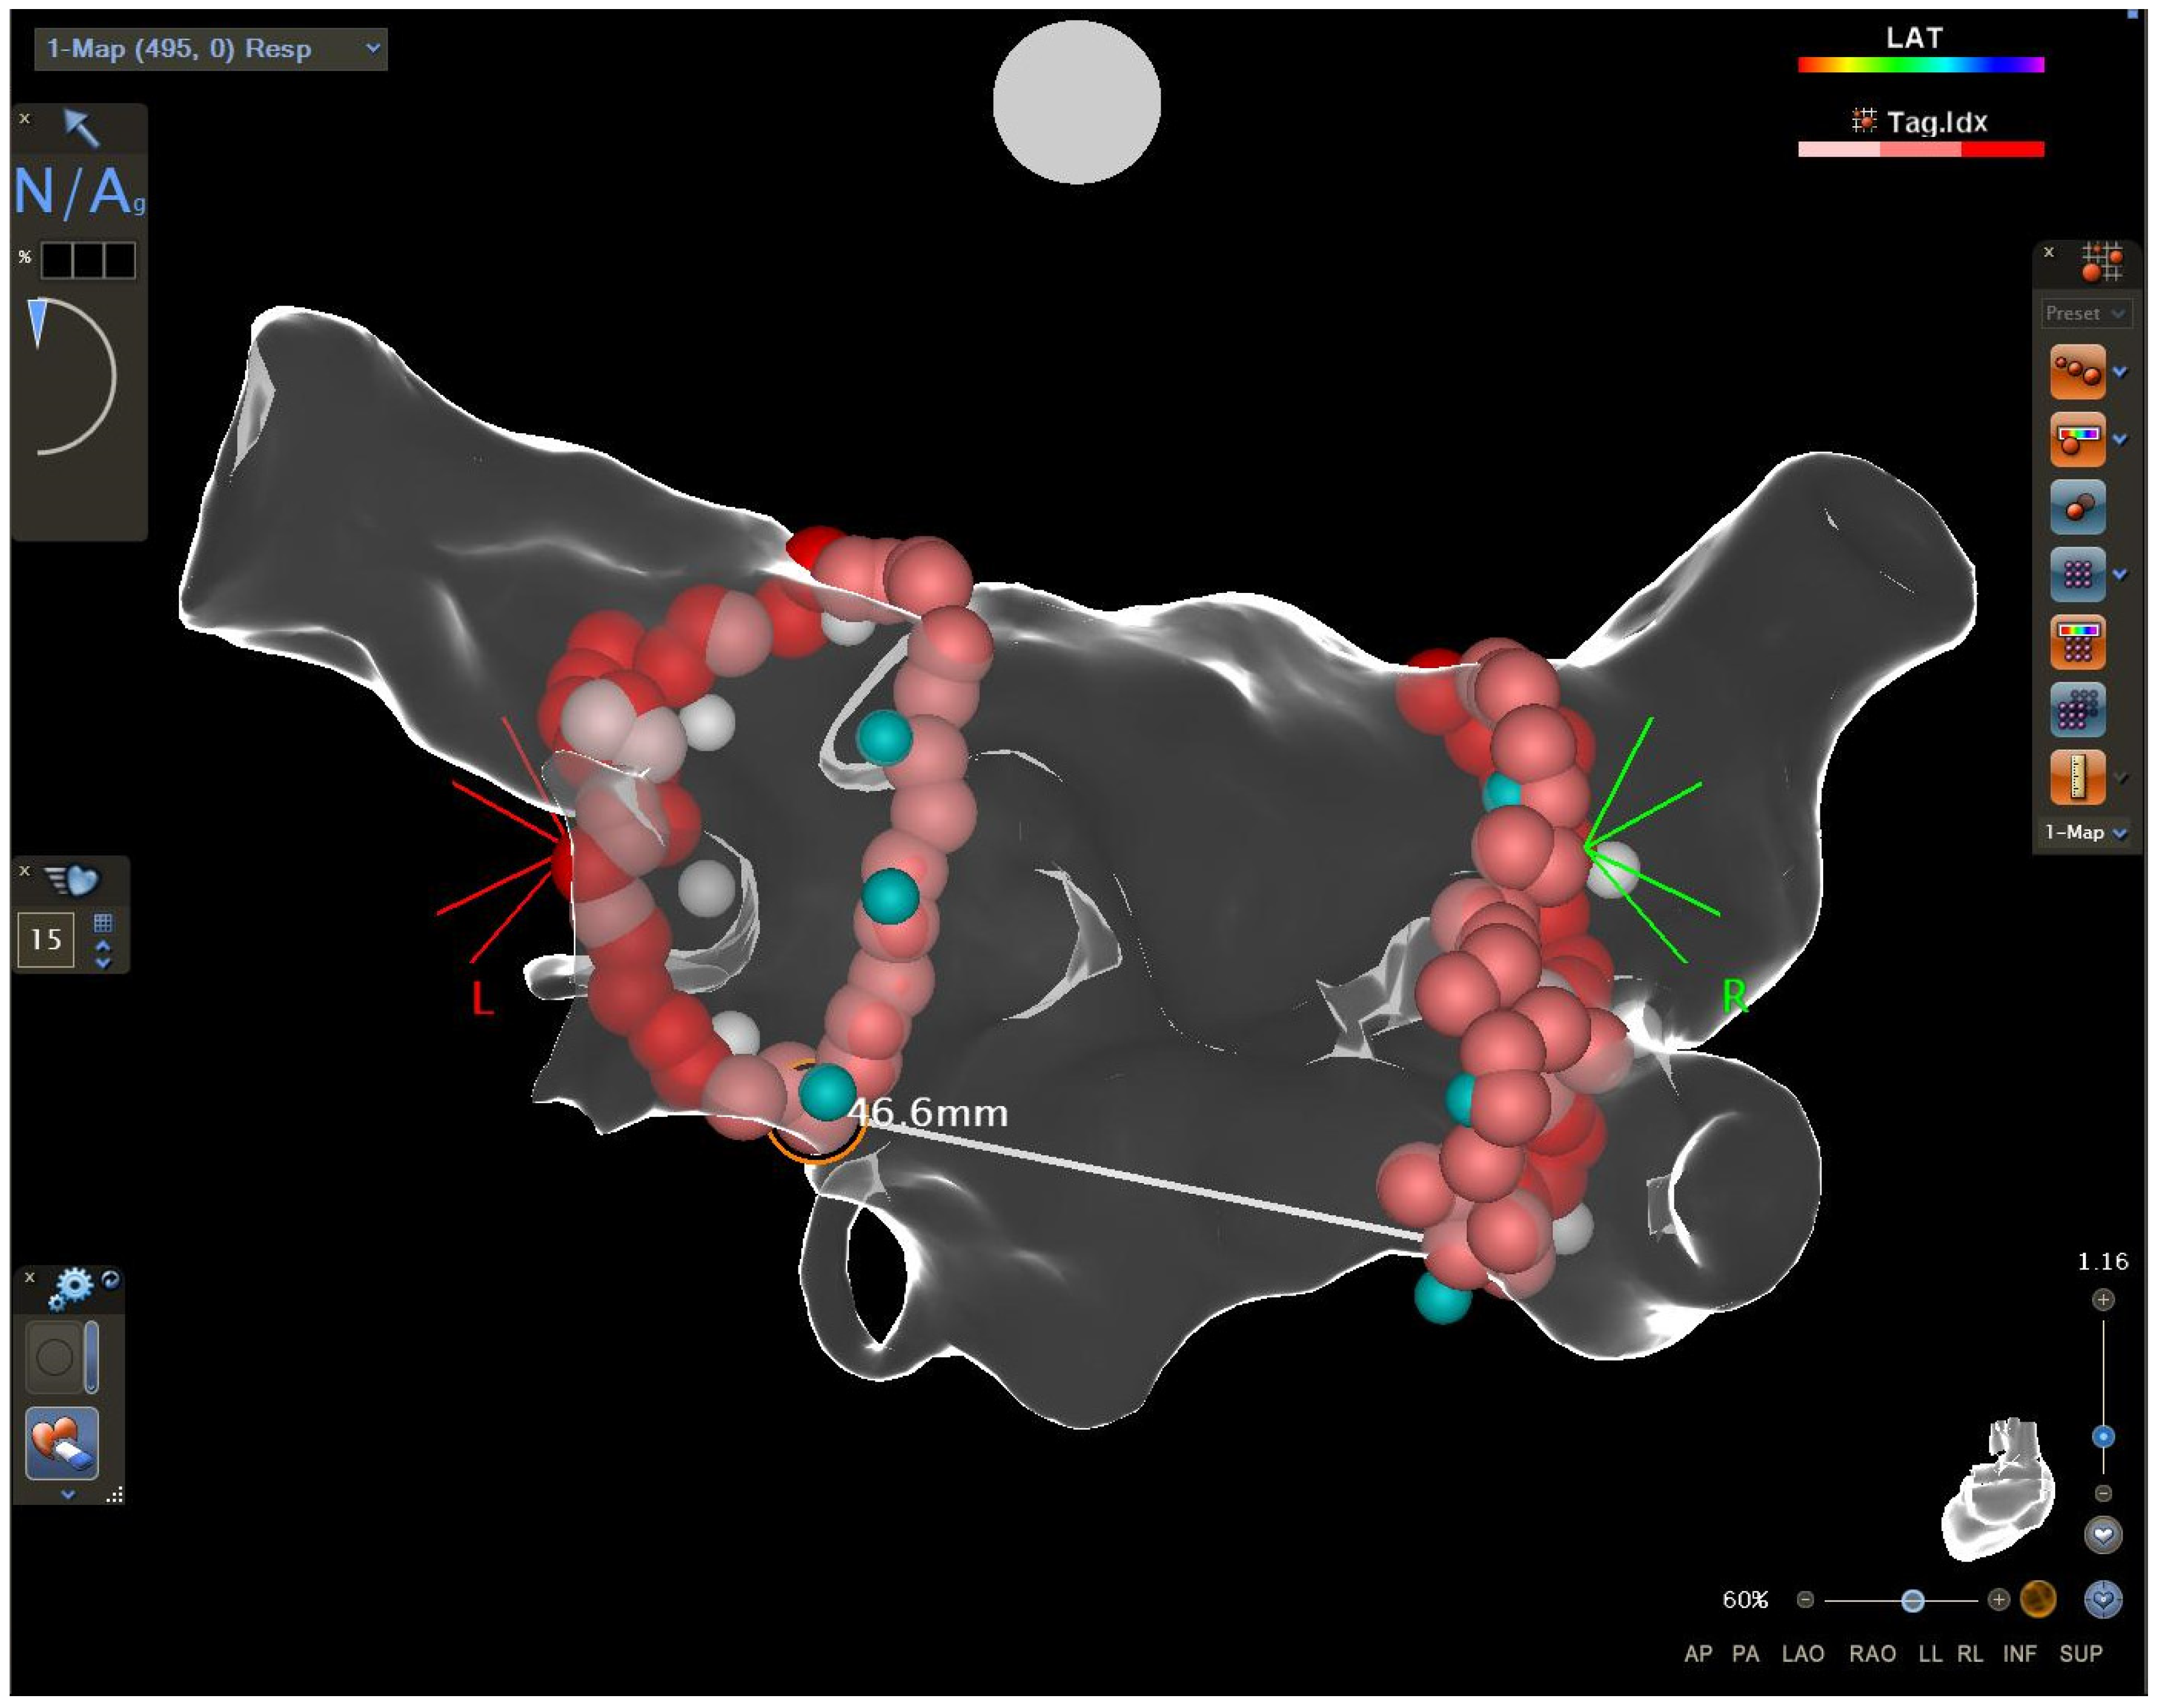2165x1708 pixels.
Task: Select the ruler distance measurement tool
Action: coord(2077,777)
